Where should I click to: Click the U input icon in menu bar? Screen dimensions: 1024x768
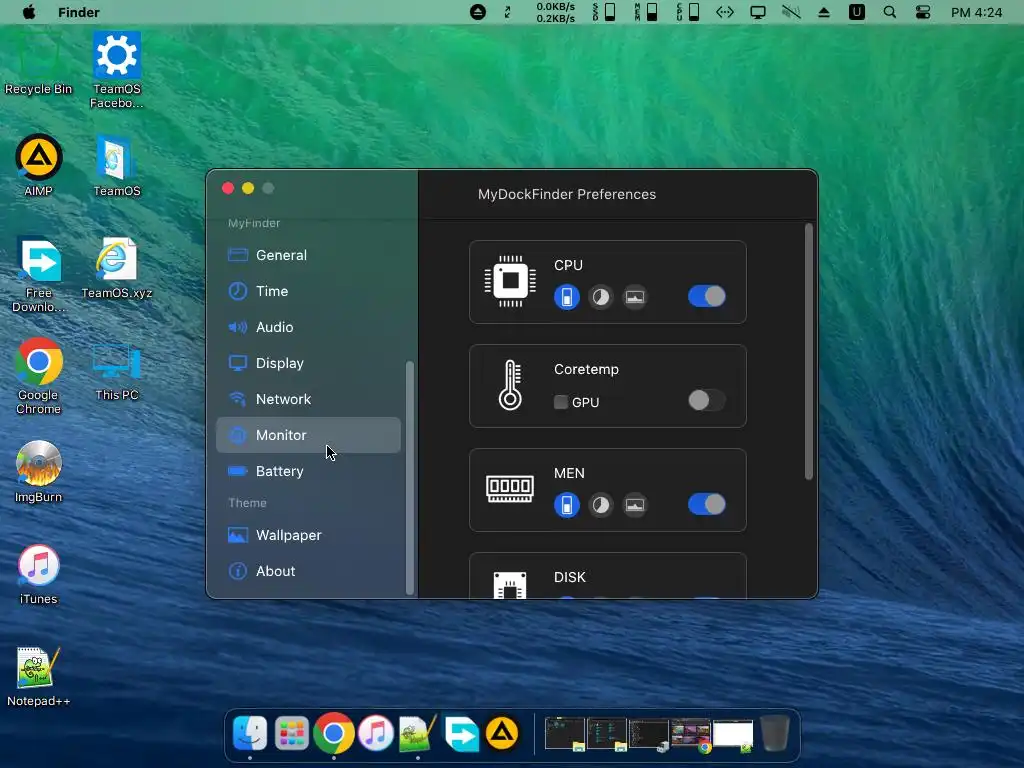[857, 12]
